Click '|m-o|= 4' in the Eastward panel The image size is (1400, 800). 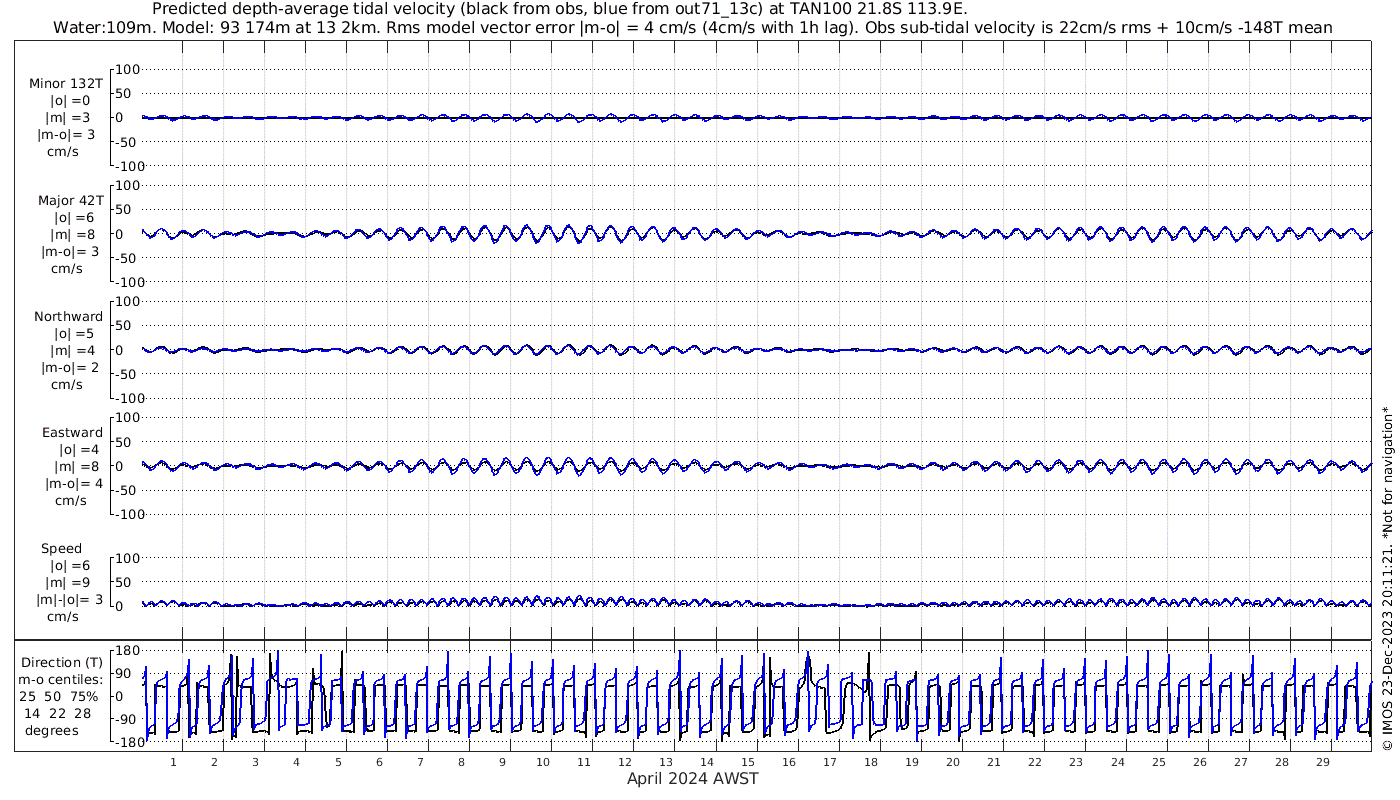74,483
